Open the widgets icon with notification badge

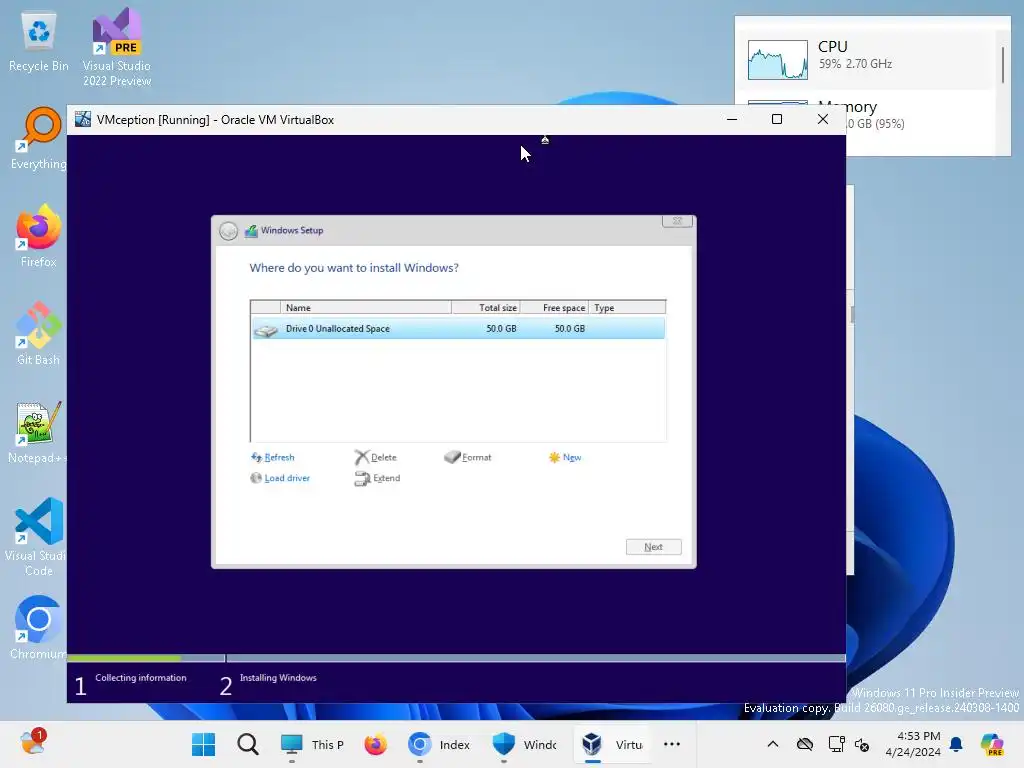pos(32,743)
